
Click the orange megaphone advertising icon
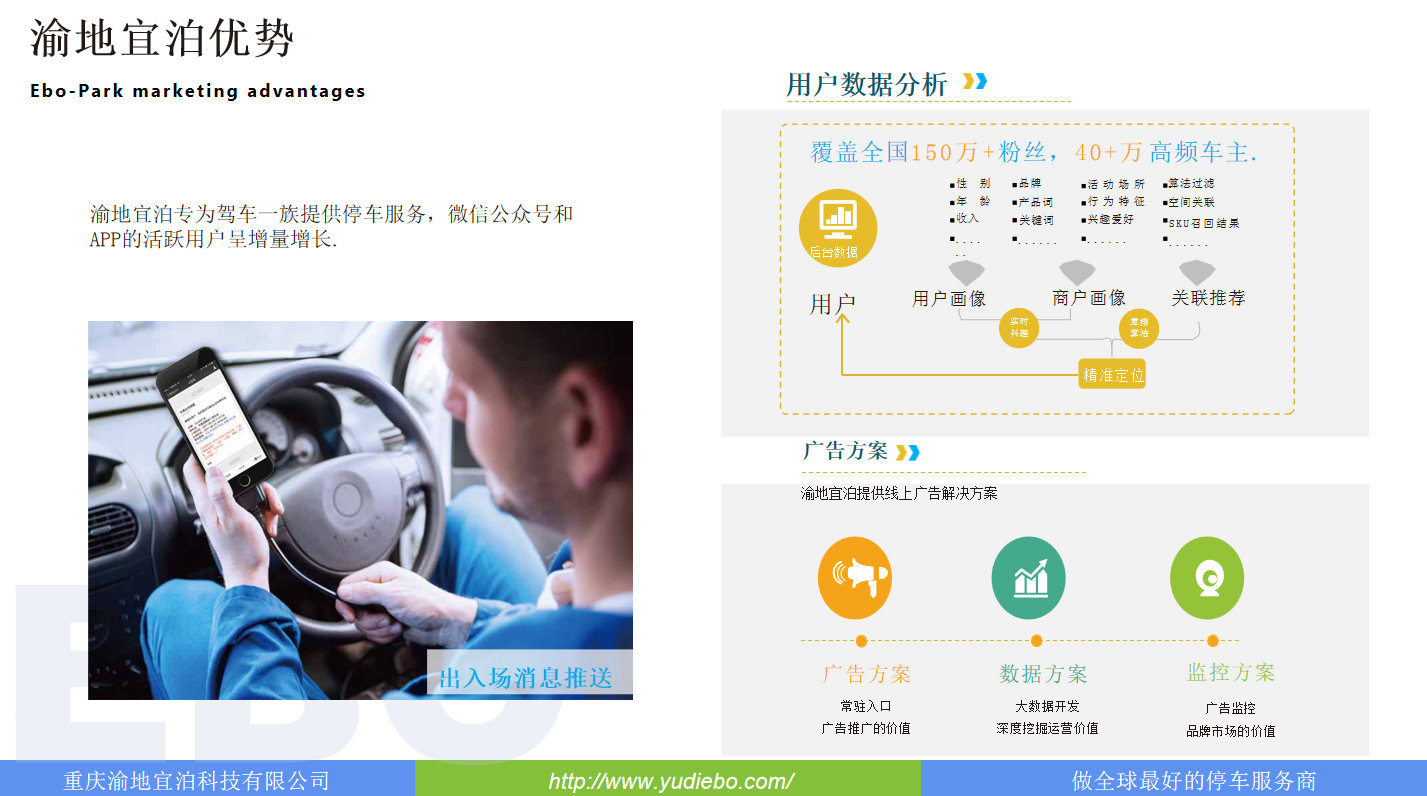click(x=854, y=578)
